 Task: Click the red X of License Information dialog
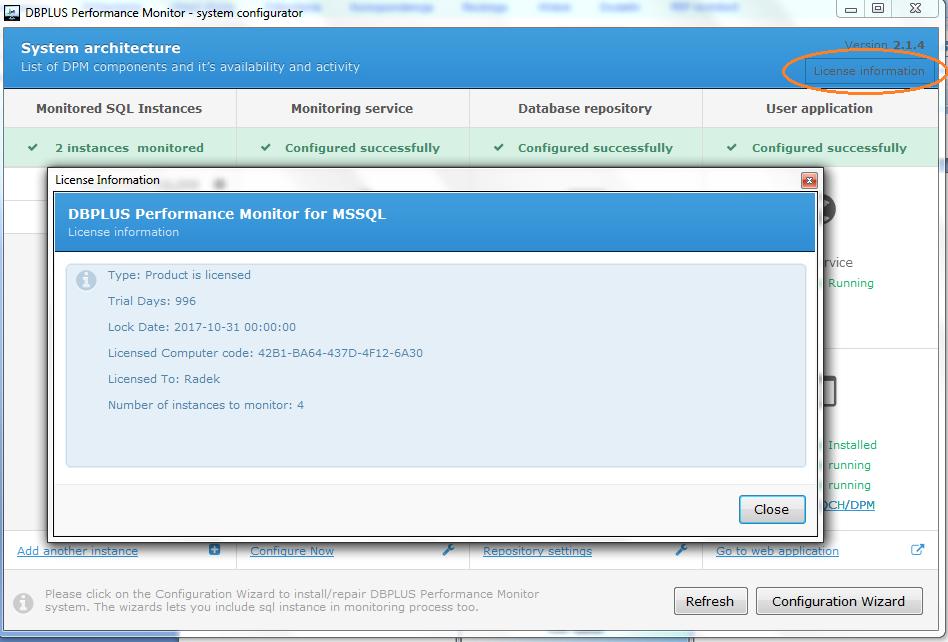click(809, 180)
